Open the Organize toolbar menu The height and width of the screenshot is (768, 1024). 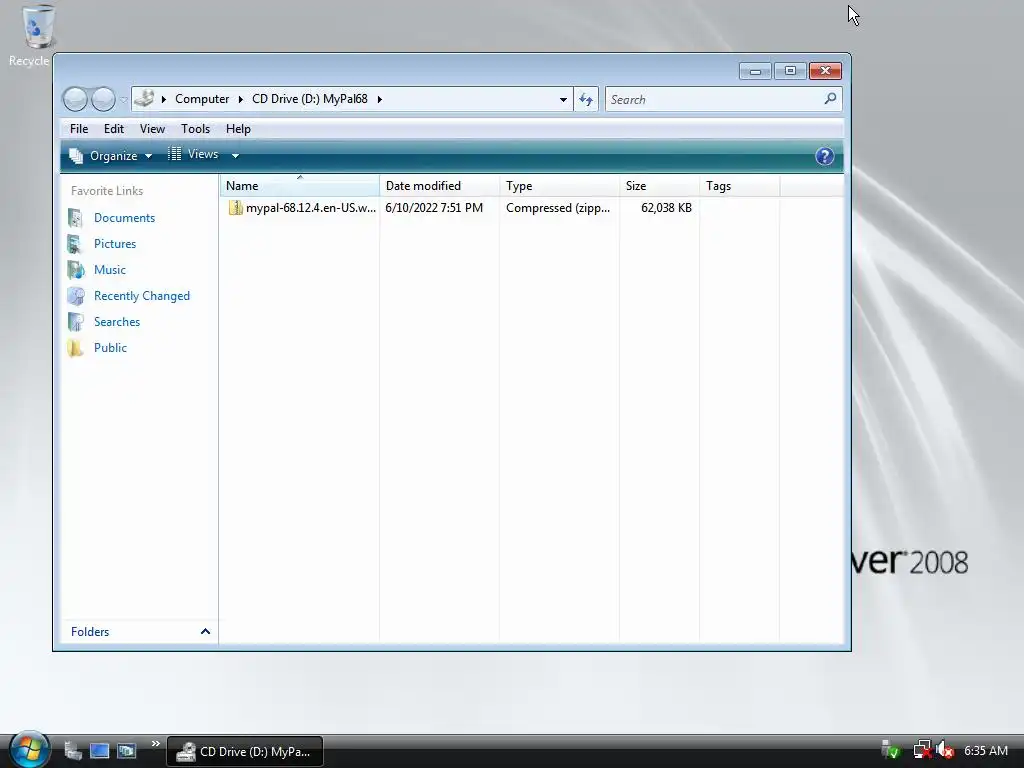110,155
